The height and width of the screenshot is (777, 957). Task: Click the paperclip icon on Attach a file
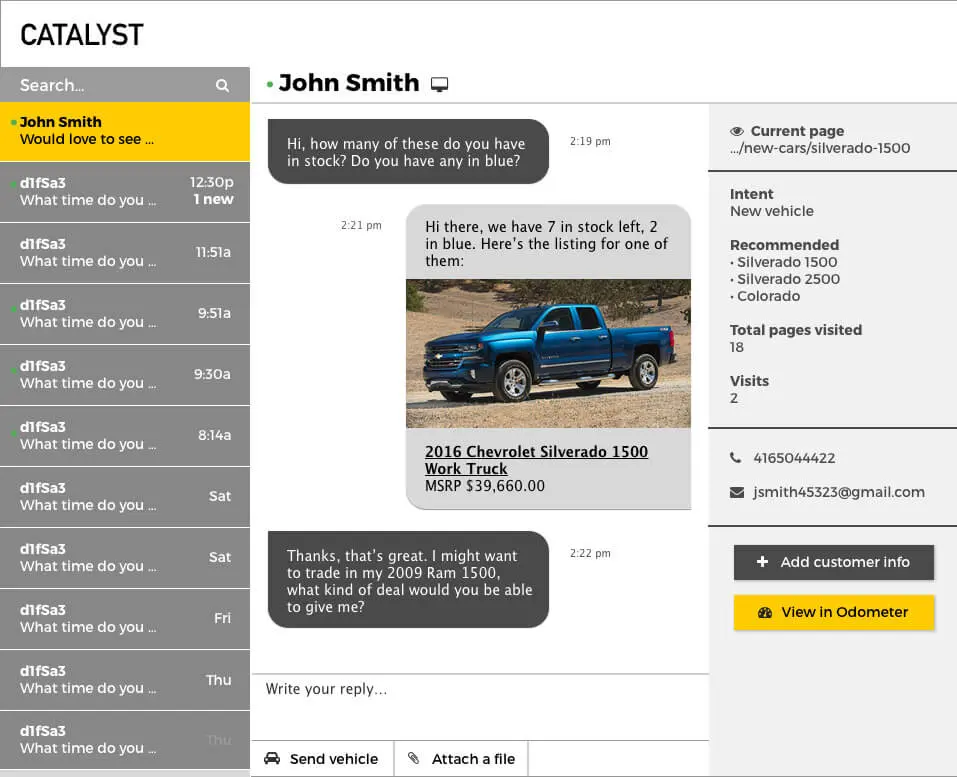(414, 758)
